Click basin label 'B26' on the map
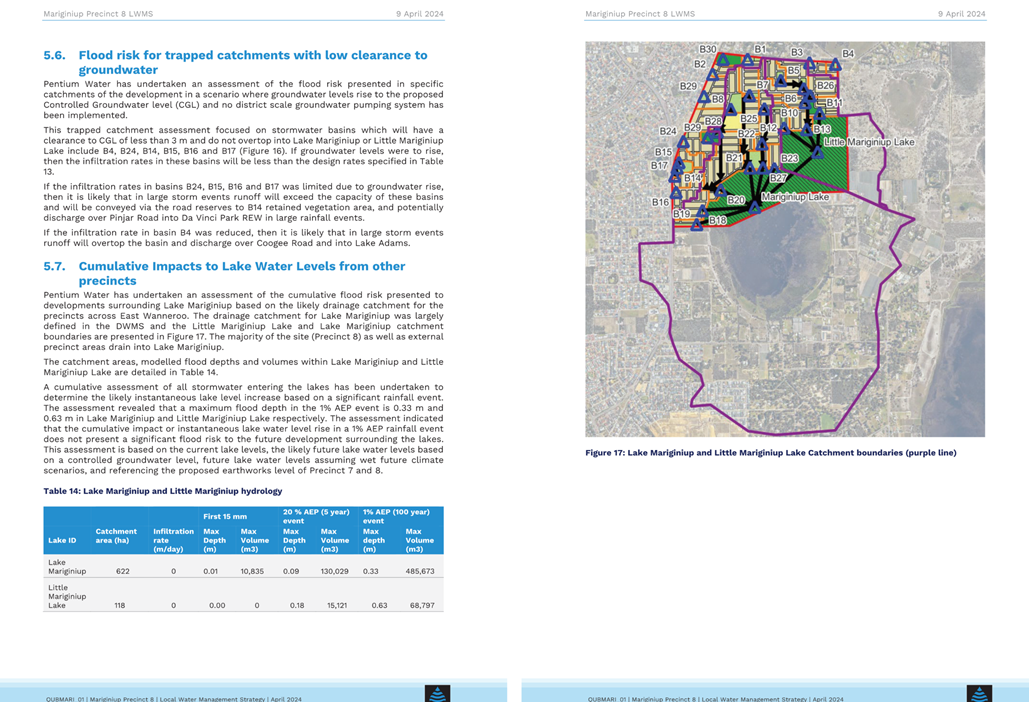 [x=825, y=85]
